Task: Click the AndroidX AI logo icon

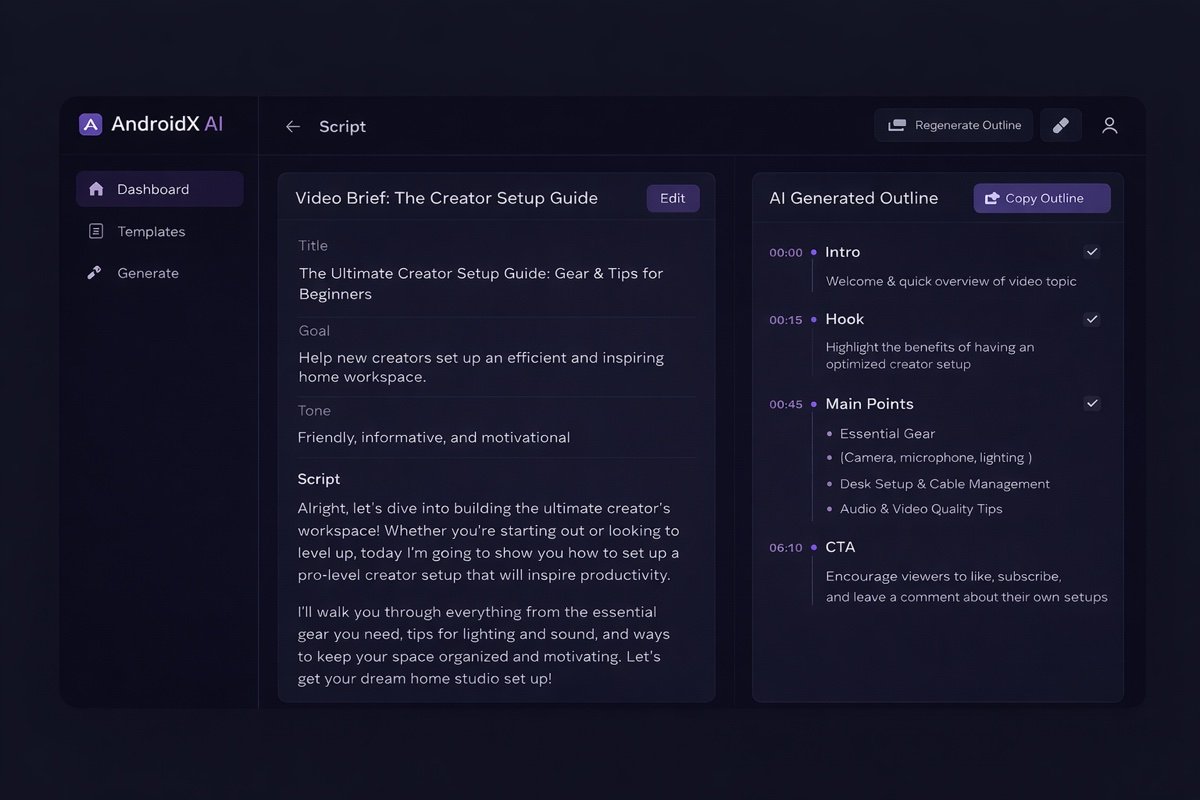Action: click(91, 124)
